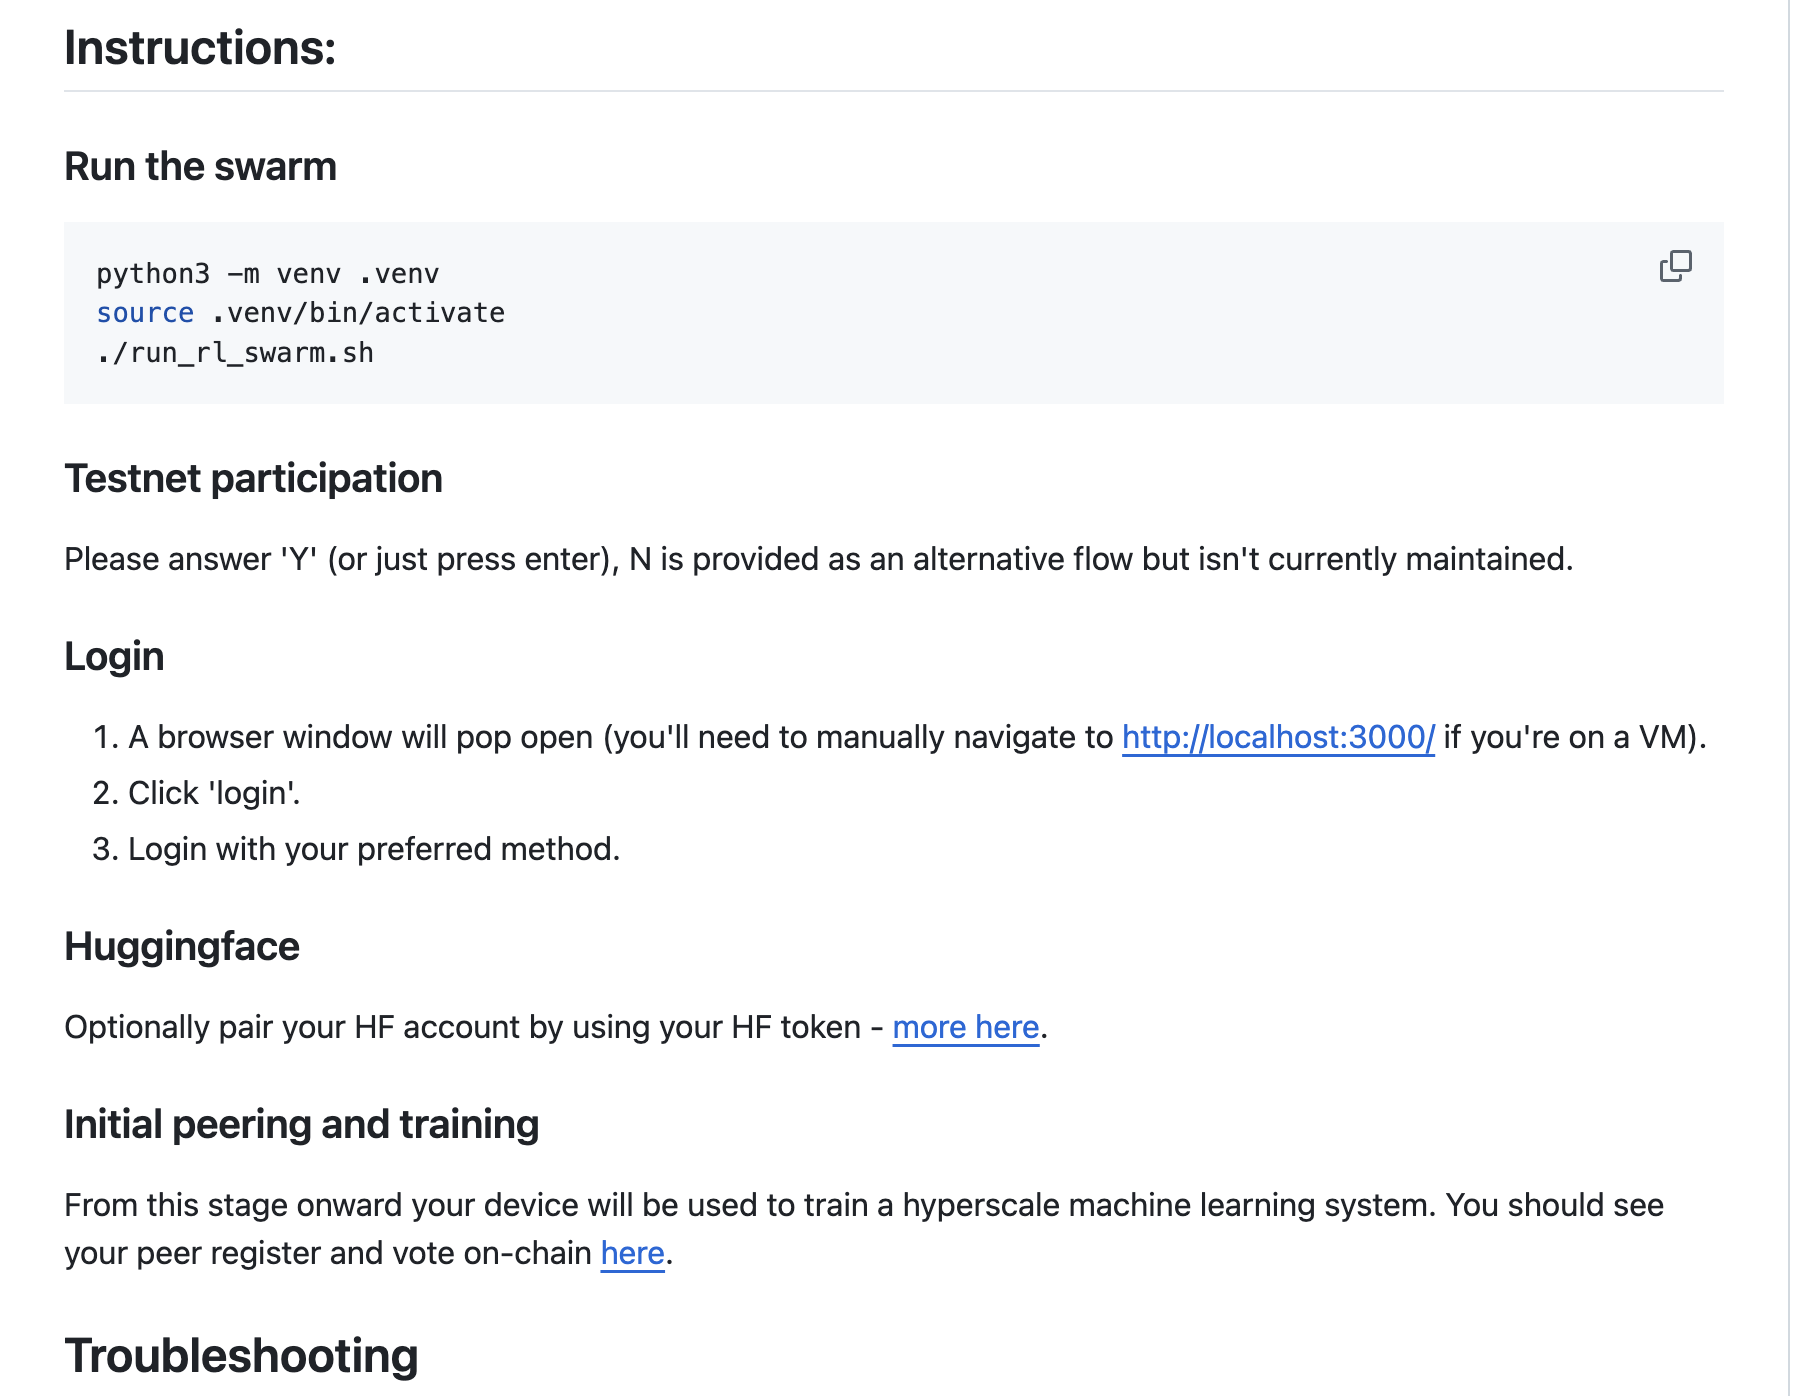Select the 'Testnet participation' heading
The image size is (1812, 1396).
click(x=253, y=479)
